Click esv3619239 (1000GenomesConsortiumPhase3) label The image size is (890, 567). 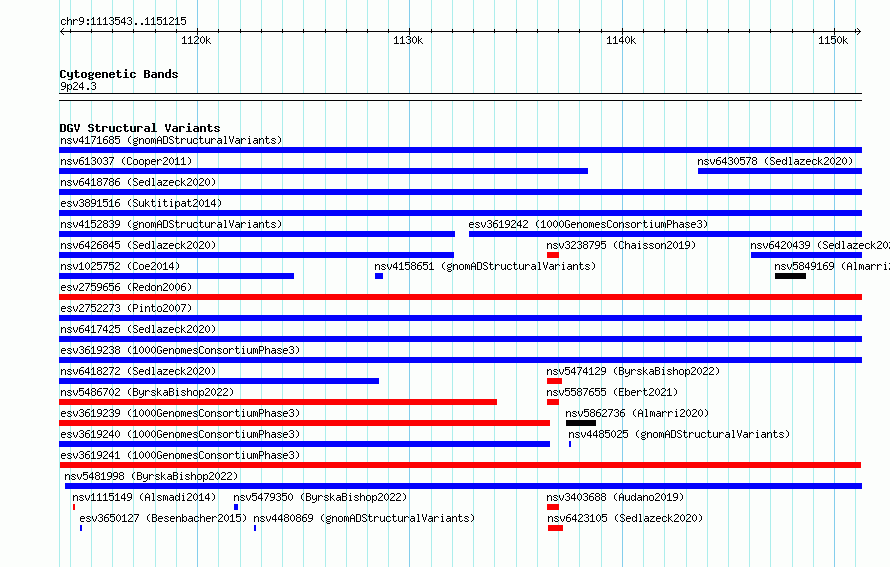[180, 413]
